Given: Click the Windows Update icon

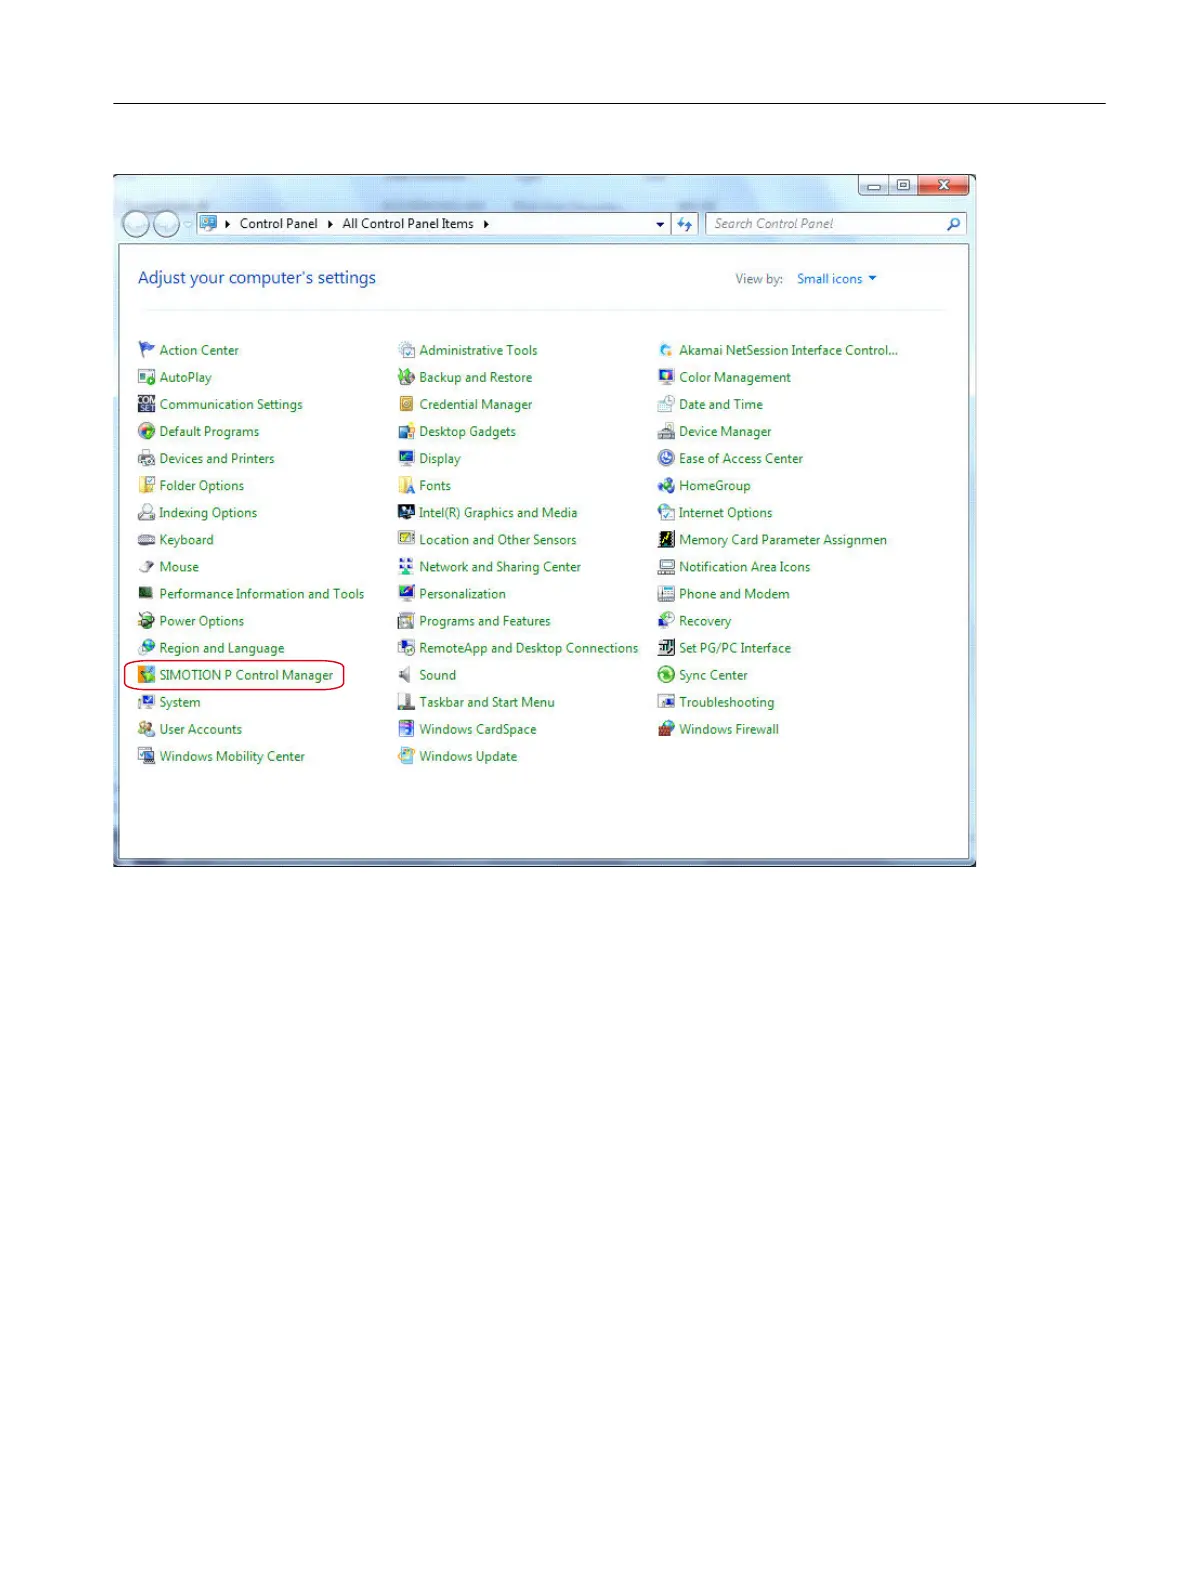Looking at the screenshot, I should click(406, 756).
